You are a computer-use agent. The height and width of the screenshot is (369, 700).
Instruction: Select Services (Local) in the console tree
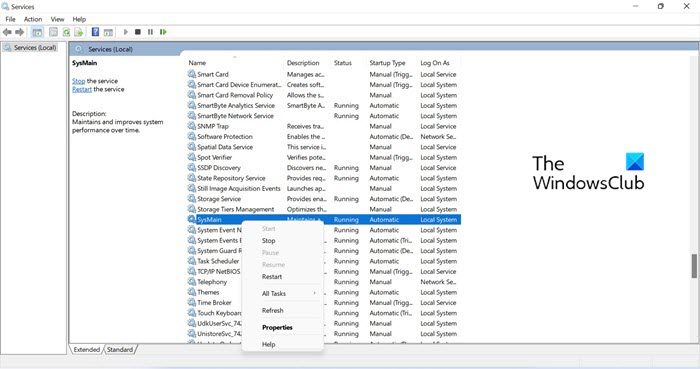[35, 48]
